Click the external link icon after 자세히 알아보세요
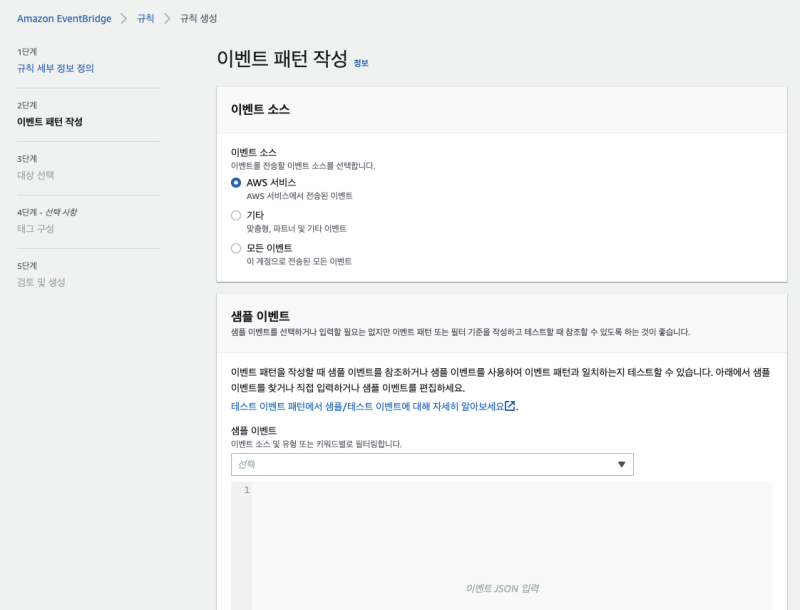The image size is (800, 610). click(x=511, y=406)
